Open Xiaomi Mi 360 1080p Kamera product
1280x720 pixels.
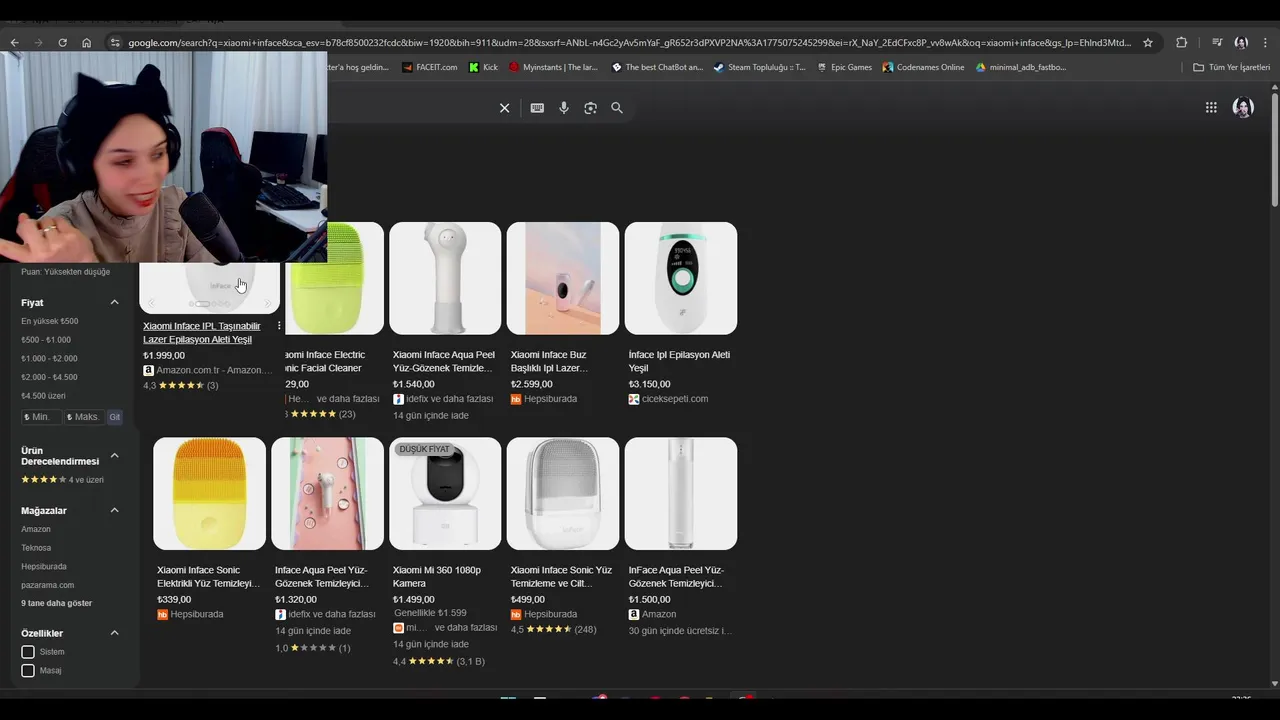(x=445, y=494)
